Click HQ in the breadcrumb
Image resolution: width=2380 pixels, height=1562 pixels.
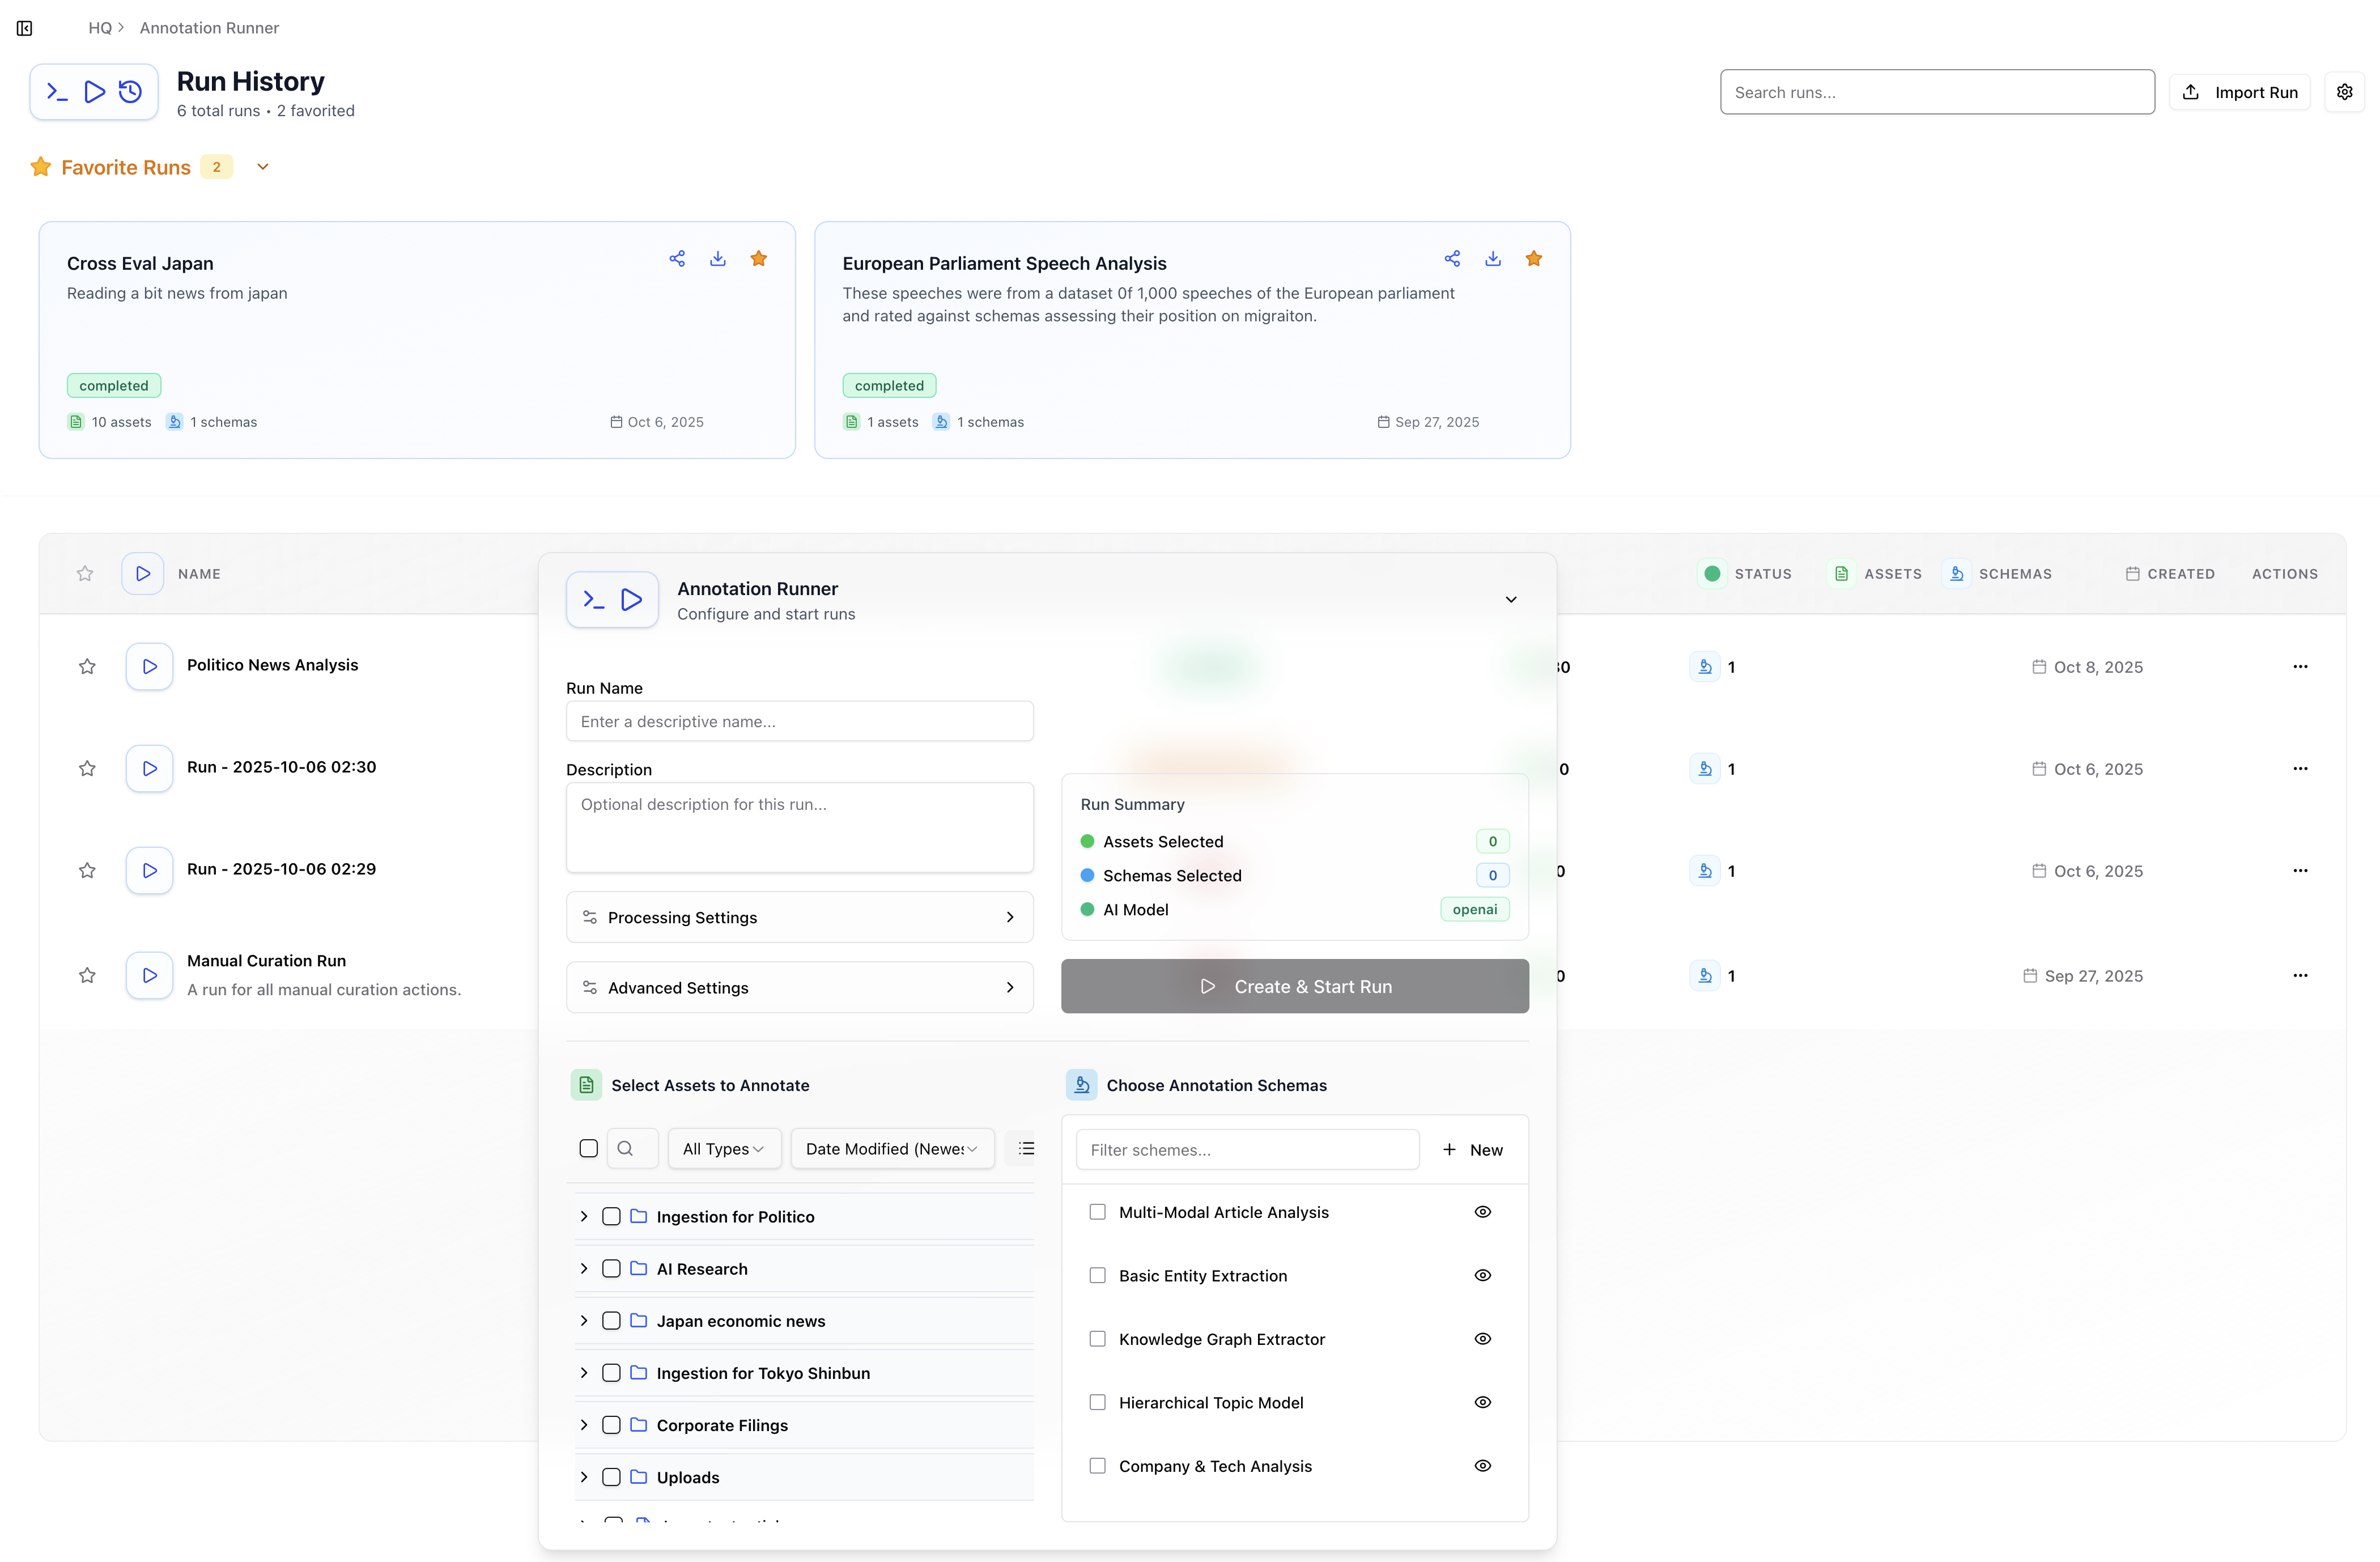tap(100, 28)
